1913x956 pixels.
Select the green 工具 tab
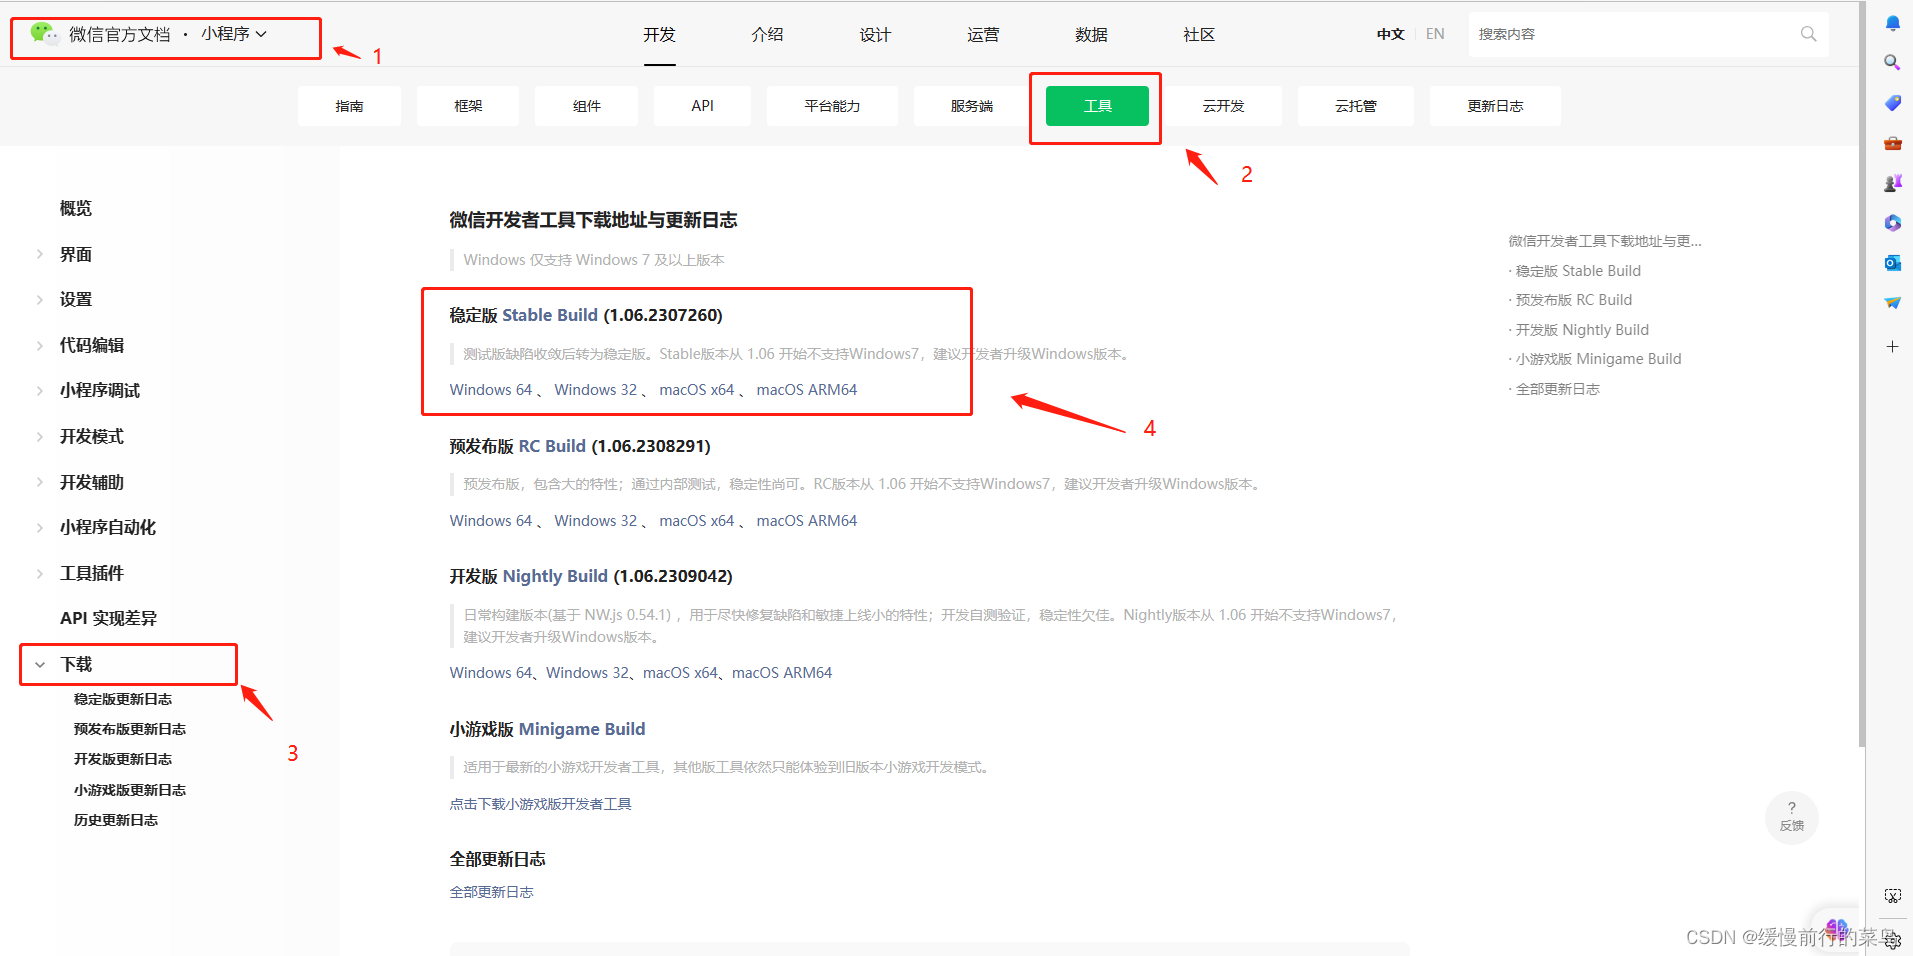point(1097,106)
